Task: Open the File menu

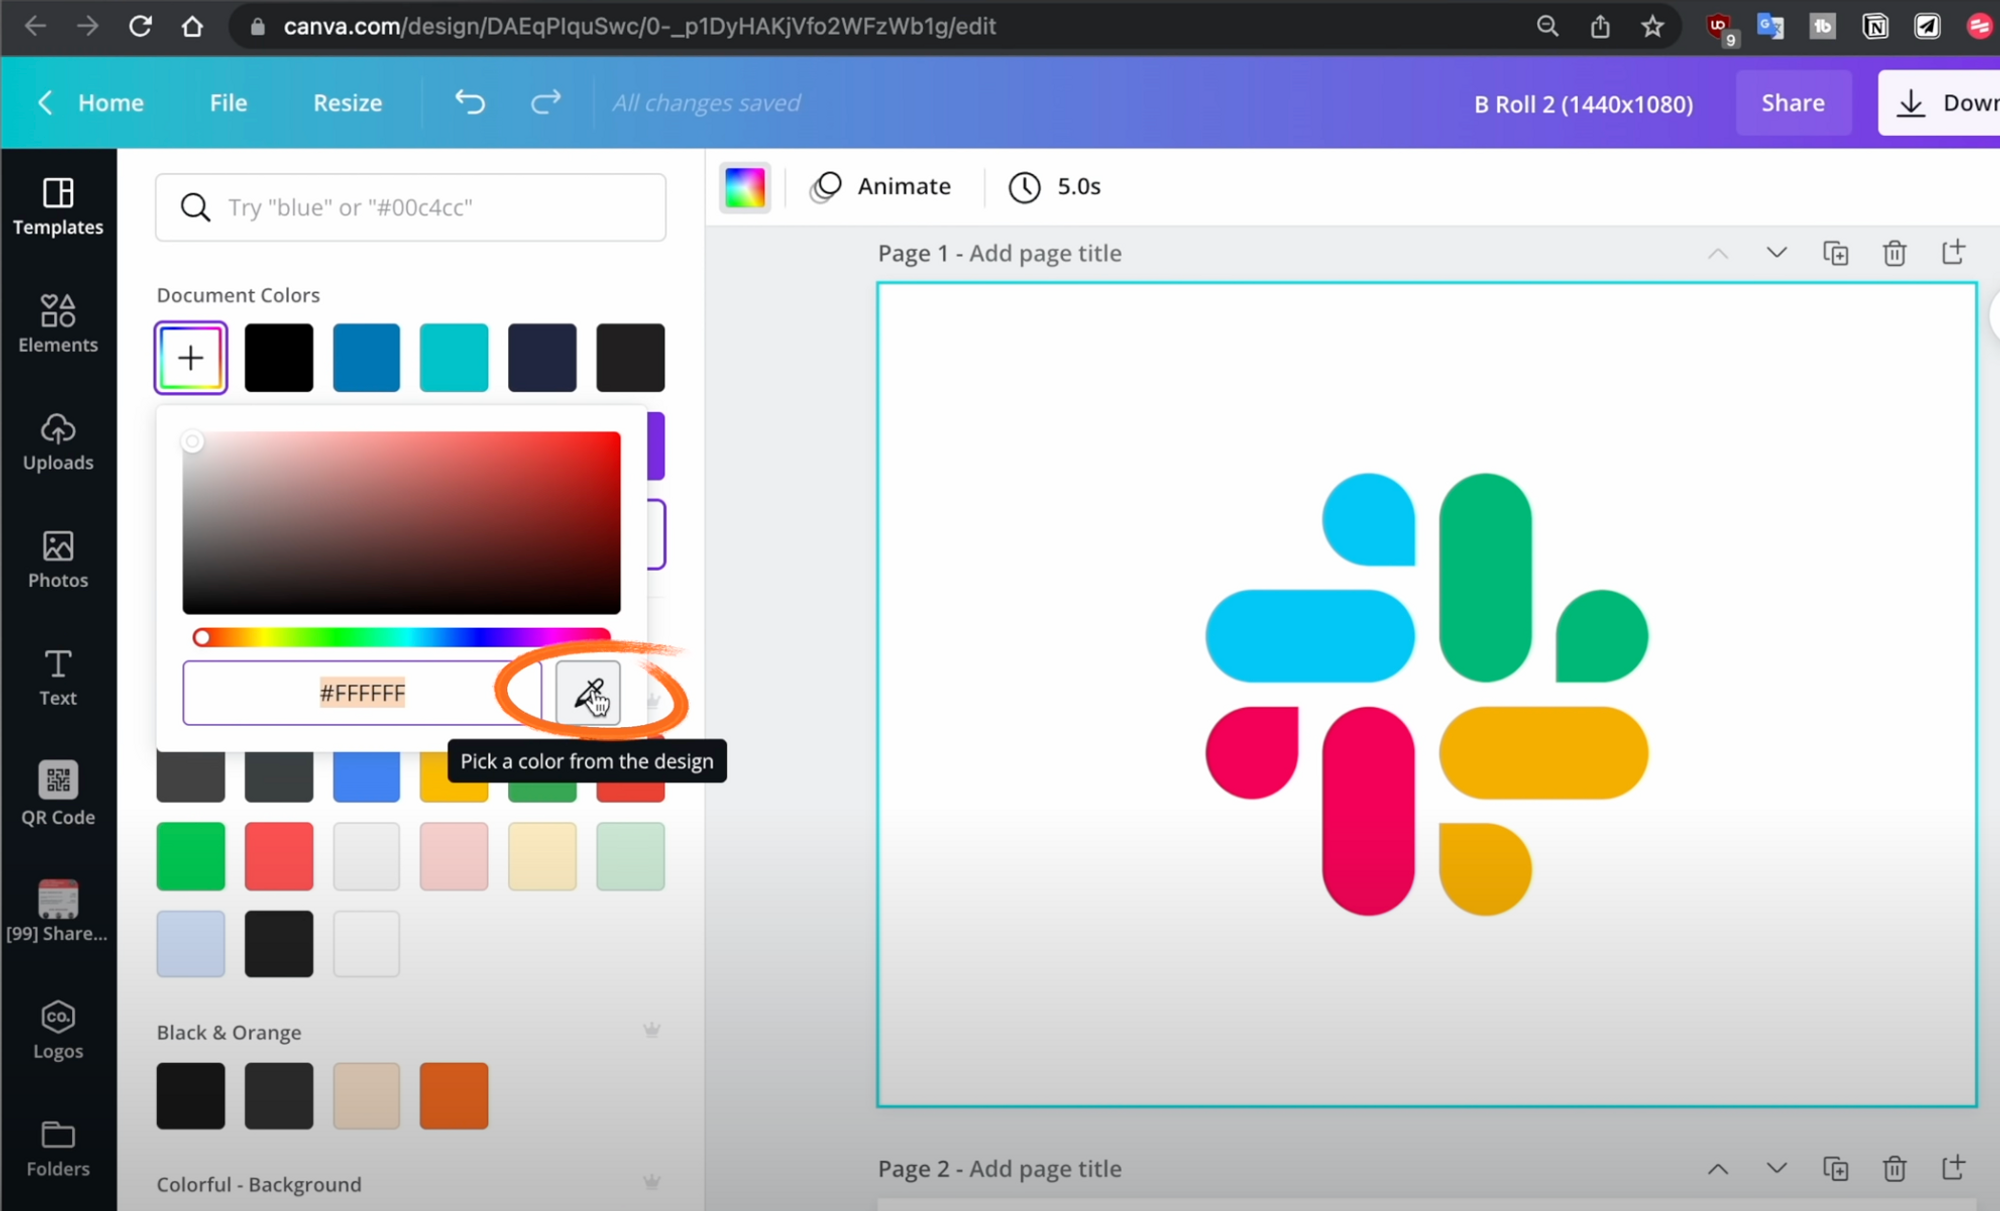Action: point(228,103)
